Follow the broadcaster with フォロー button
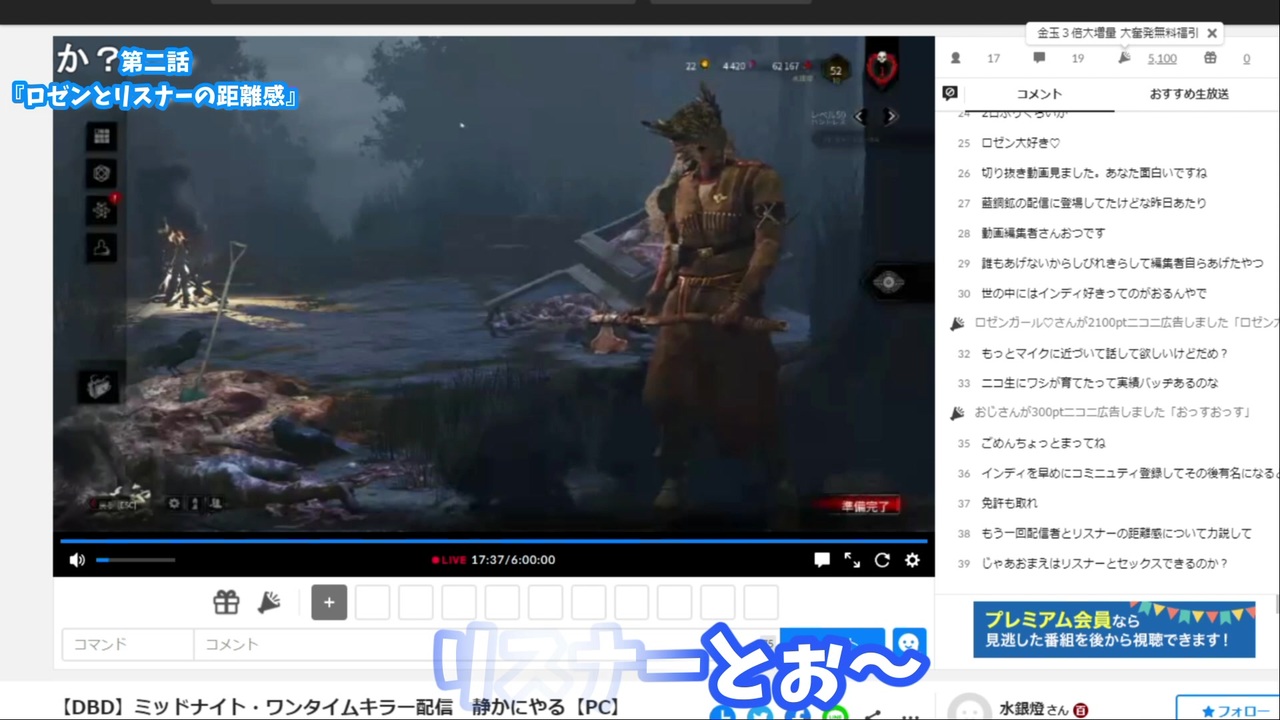1280x720 pixels. click(1228, 708)
